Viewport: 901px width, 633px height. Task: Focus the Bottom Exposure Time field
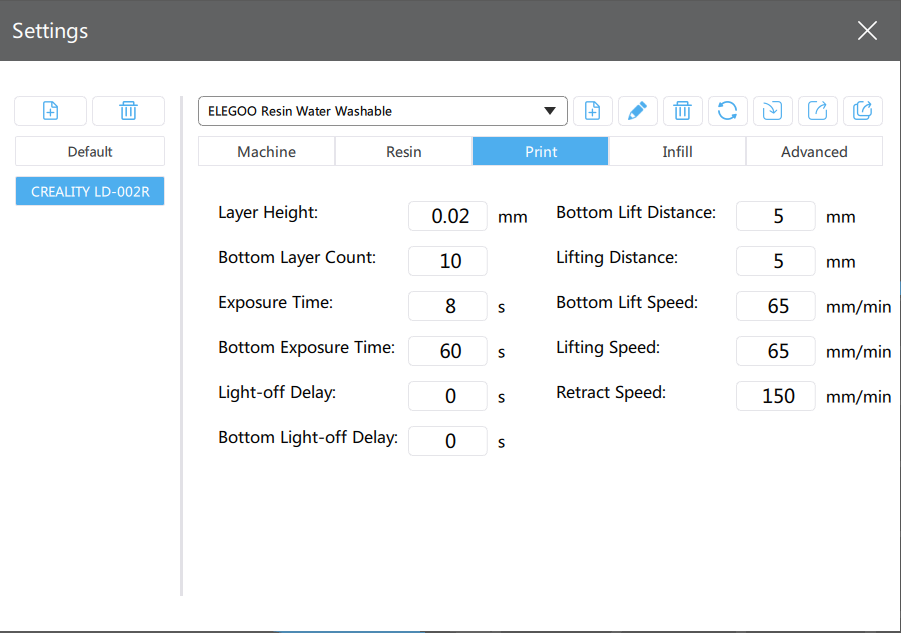click(448, 351)
